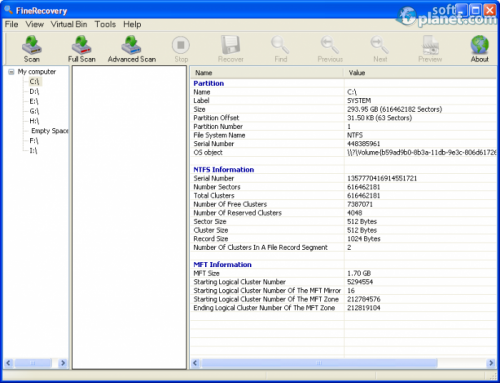
Task: Launch the Advanced Scan tool
Action: (x=132, y=49)
